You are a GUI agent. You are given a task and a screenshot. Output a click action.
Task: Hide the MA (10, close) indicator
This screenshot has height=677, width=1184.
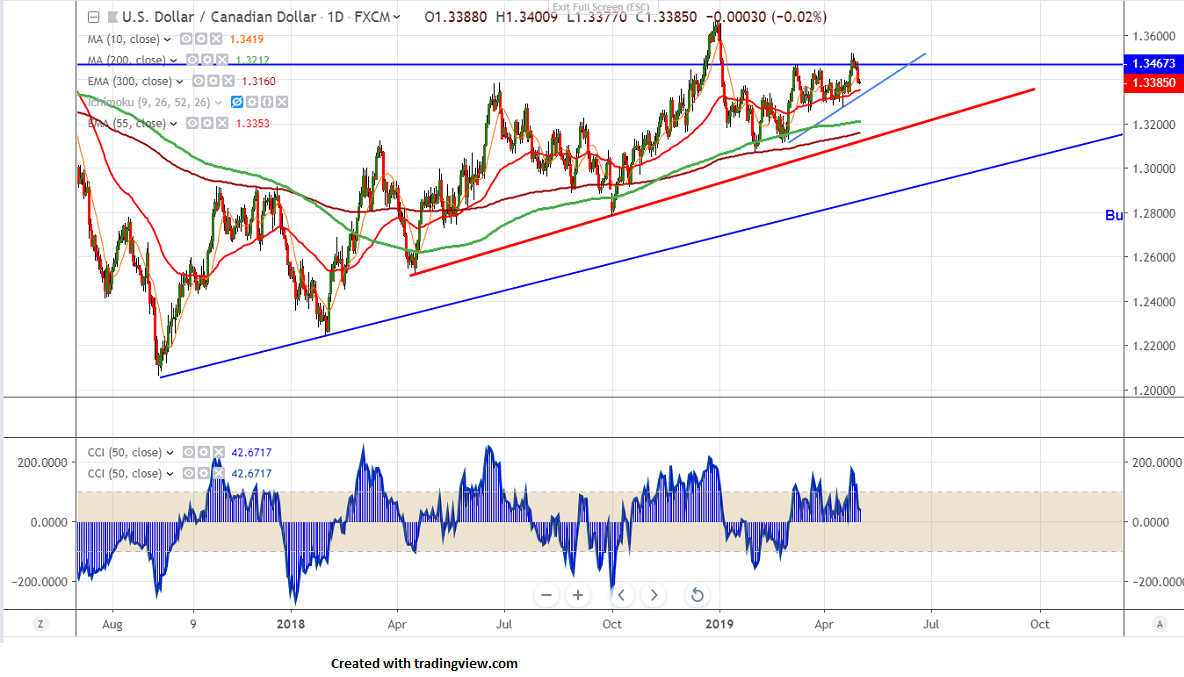pyautogui.click(x=186, y=38)
